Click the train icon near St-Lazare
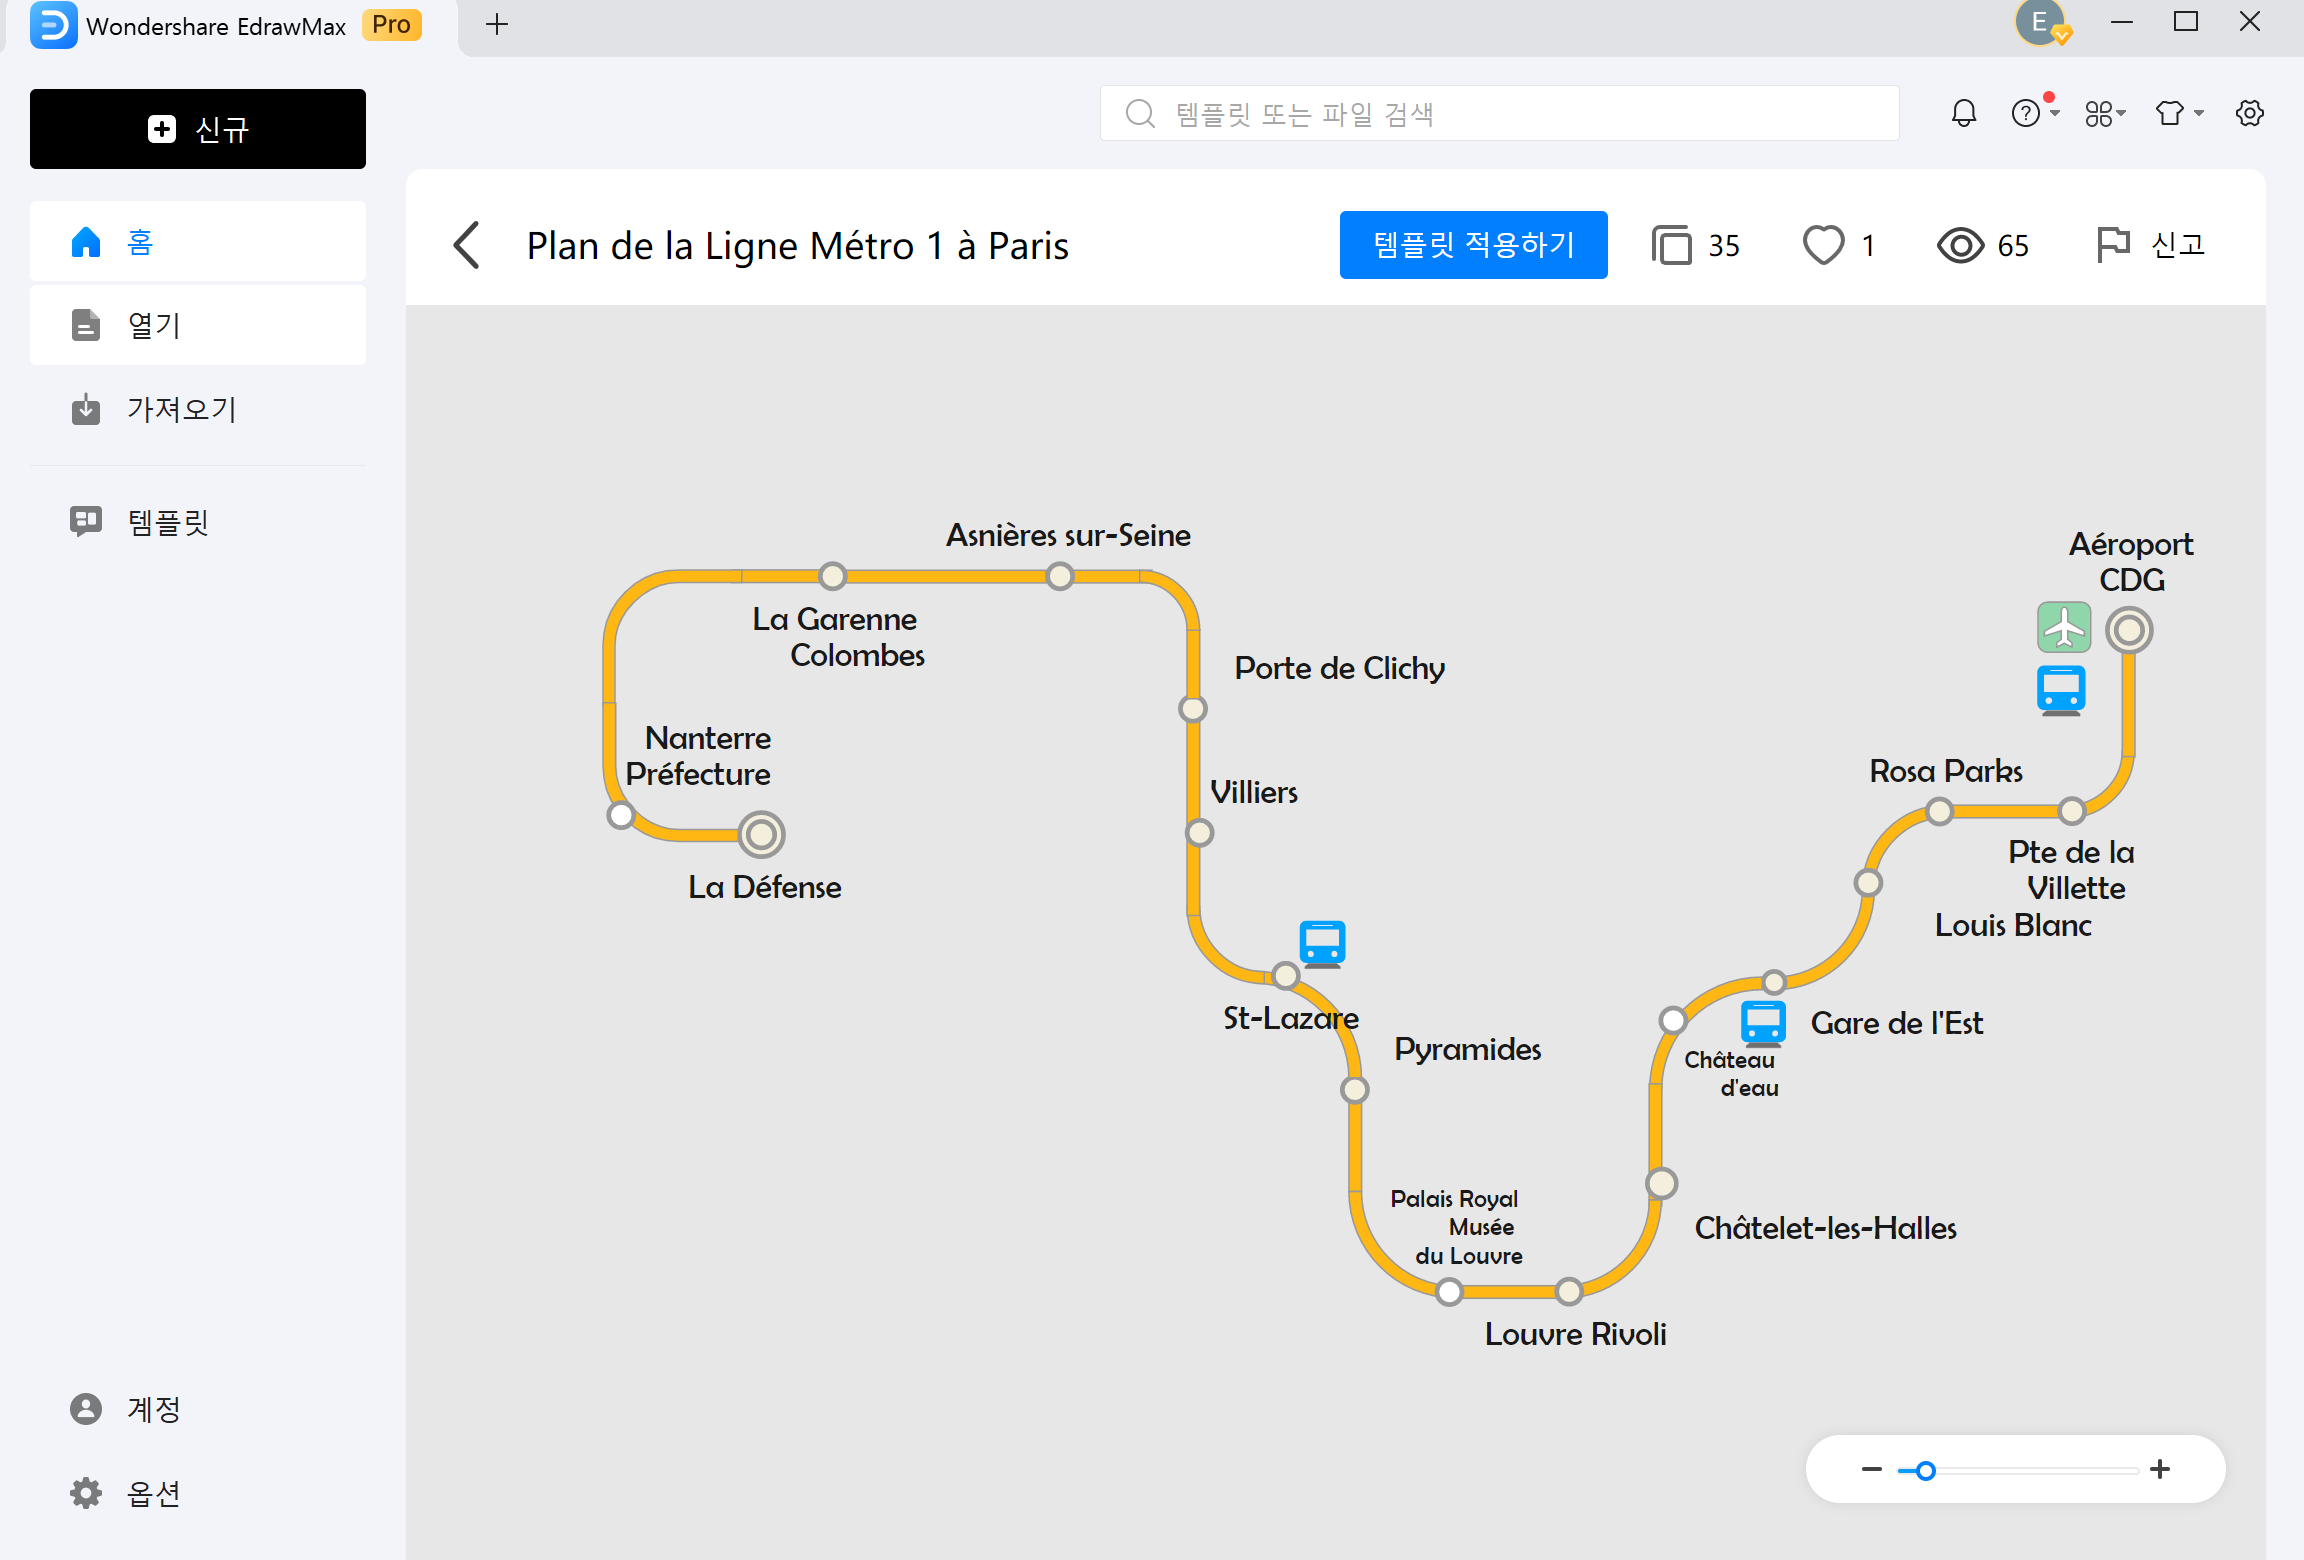 coord(1322,944)
